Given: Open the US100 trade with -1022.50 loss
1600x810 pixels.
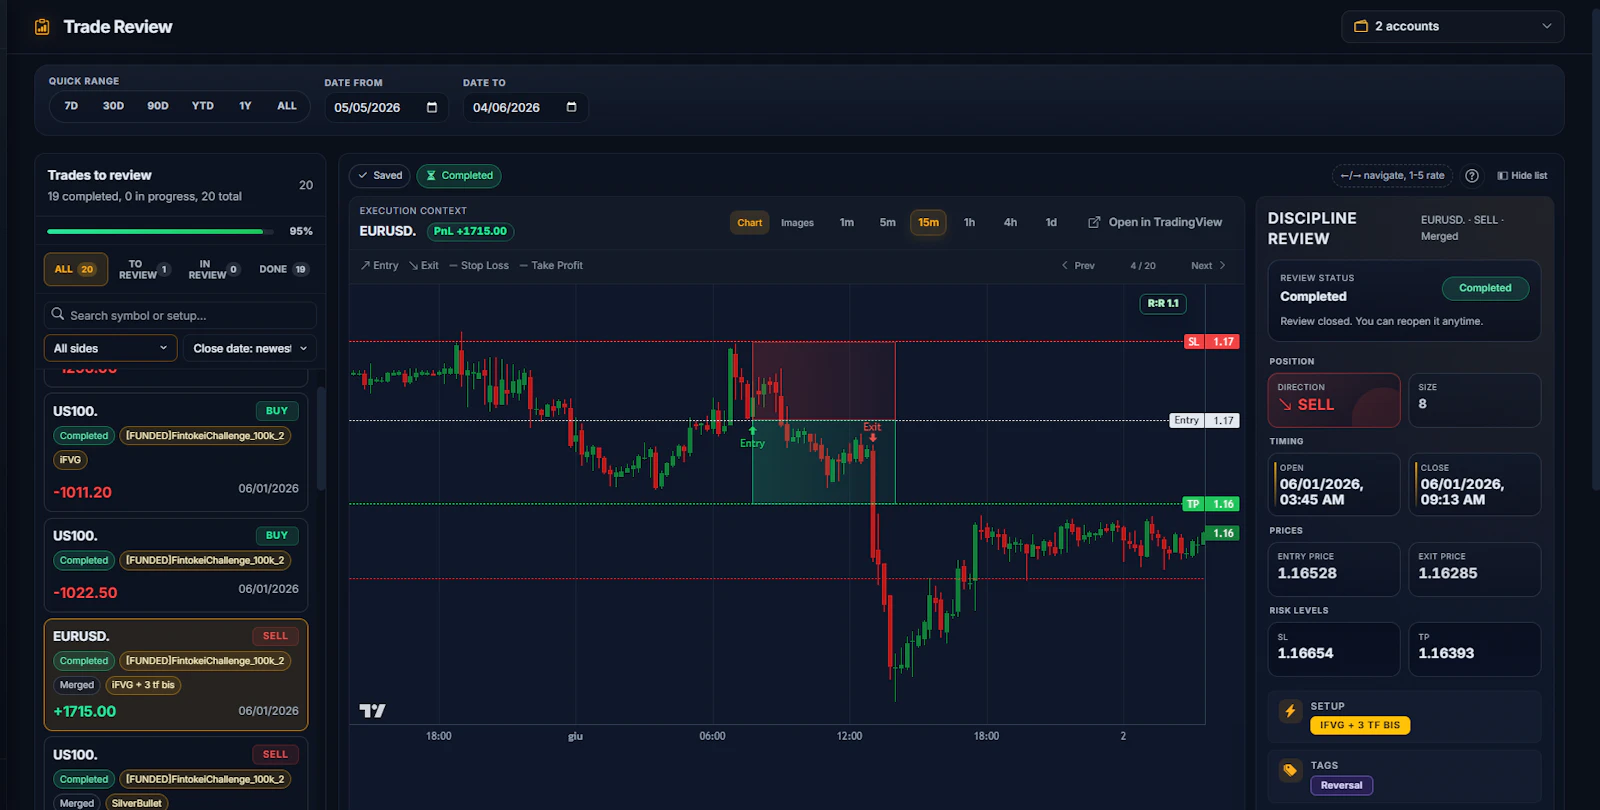Looking at the screenshot, I should (176, 564).
